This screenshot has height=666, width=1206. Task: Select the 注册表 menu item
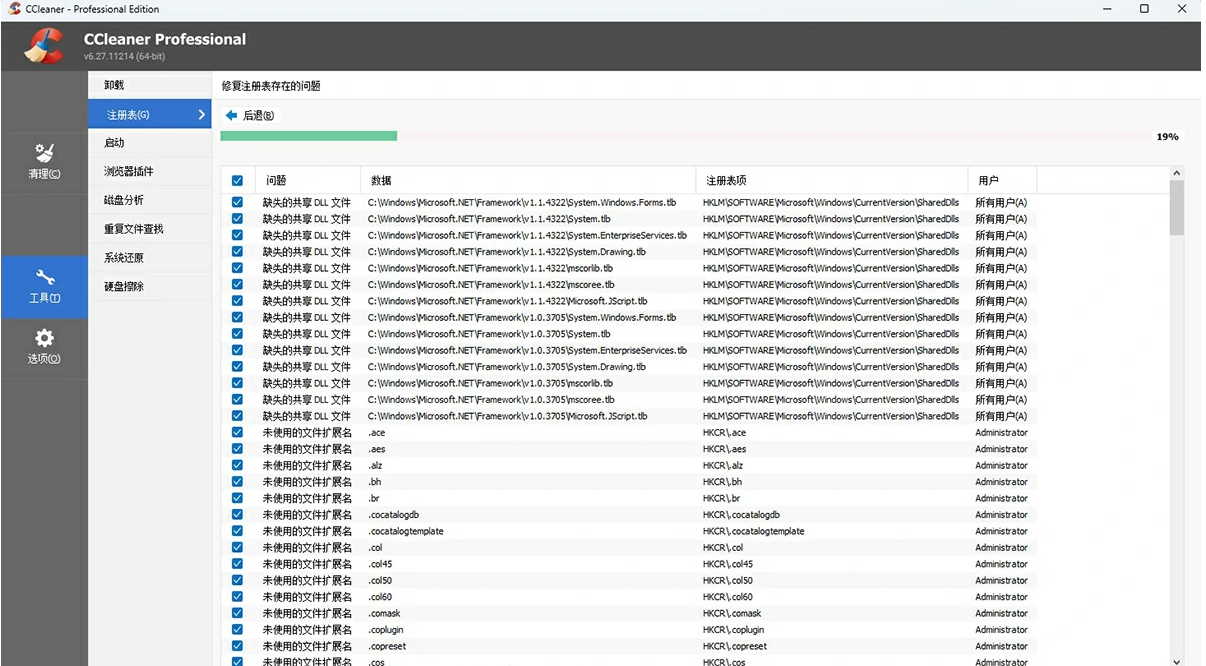tap(150, 114)
